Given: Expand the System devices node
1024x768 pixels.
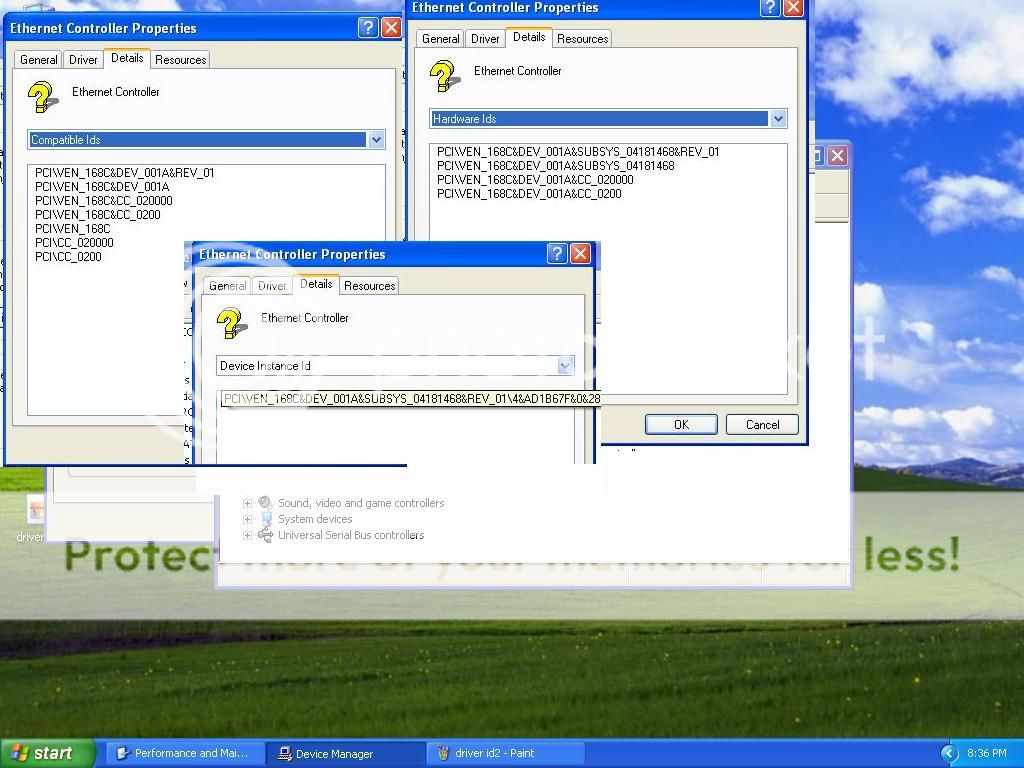Looking at the screenshot, I should point(246,519).
